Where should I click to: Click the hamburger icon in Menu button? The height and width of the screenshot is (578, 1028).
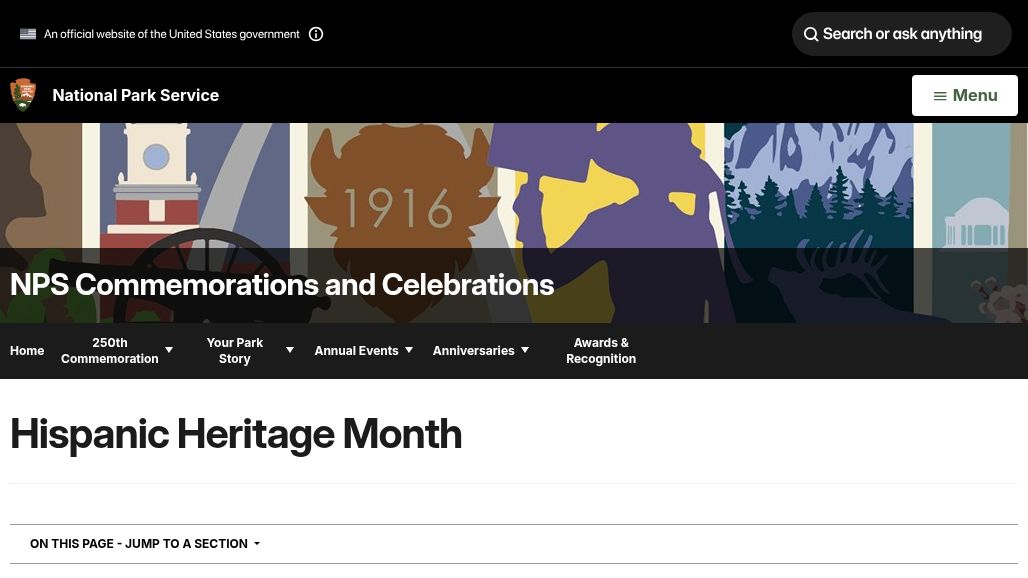click(x=939, y=96)
